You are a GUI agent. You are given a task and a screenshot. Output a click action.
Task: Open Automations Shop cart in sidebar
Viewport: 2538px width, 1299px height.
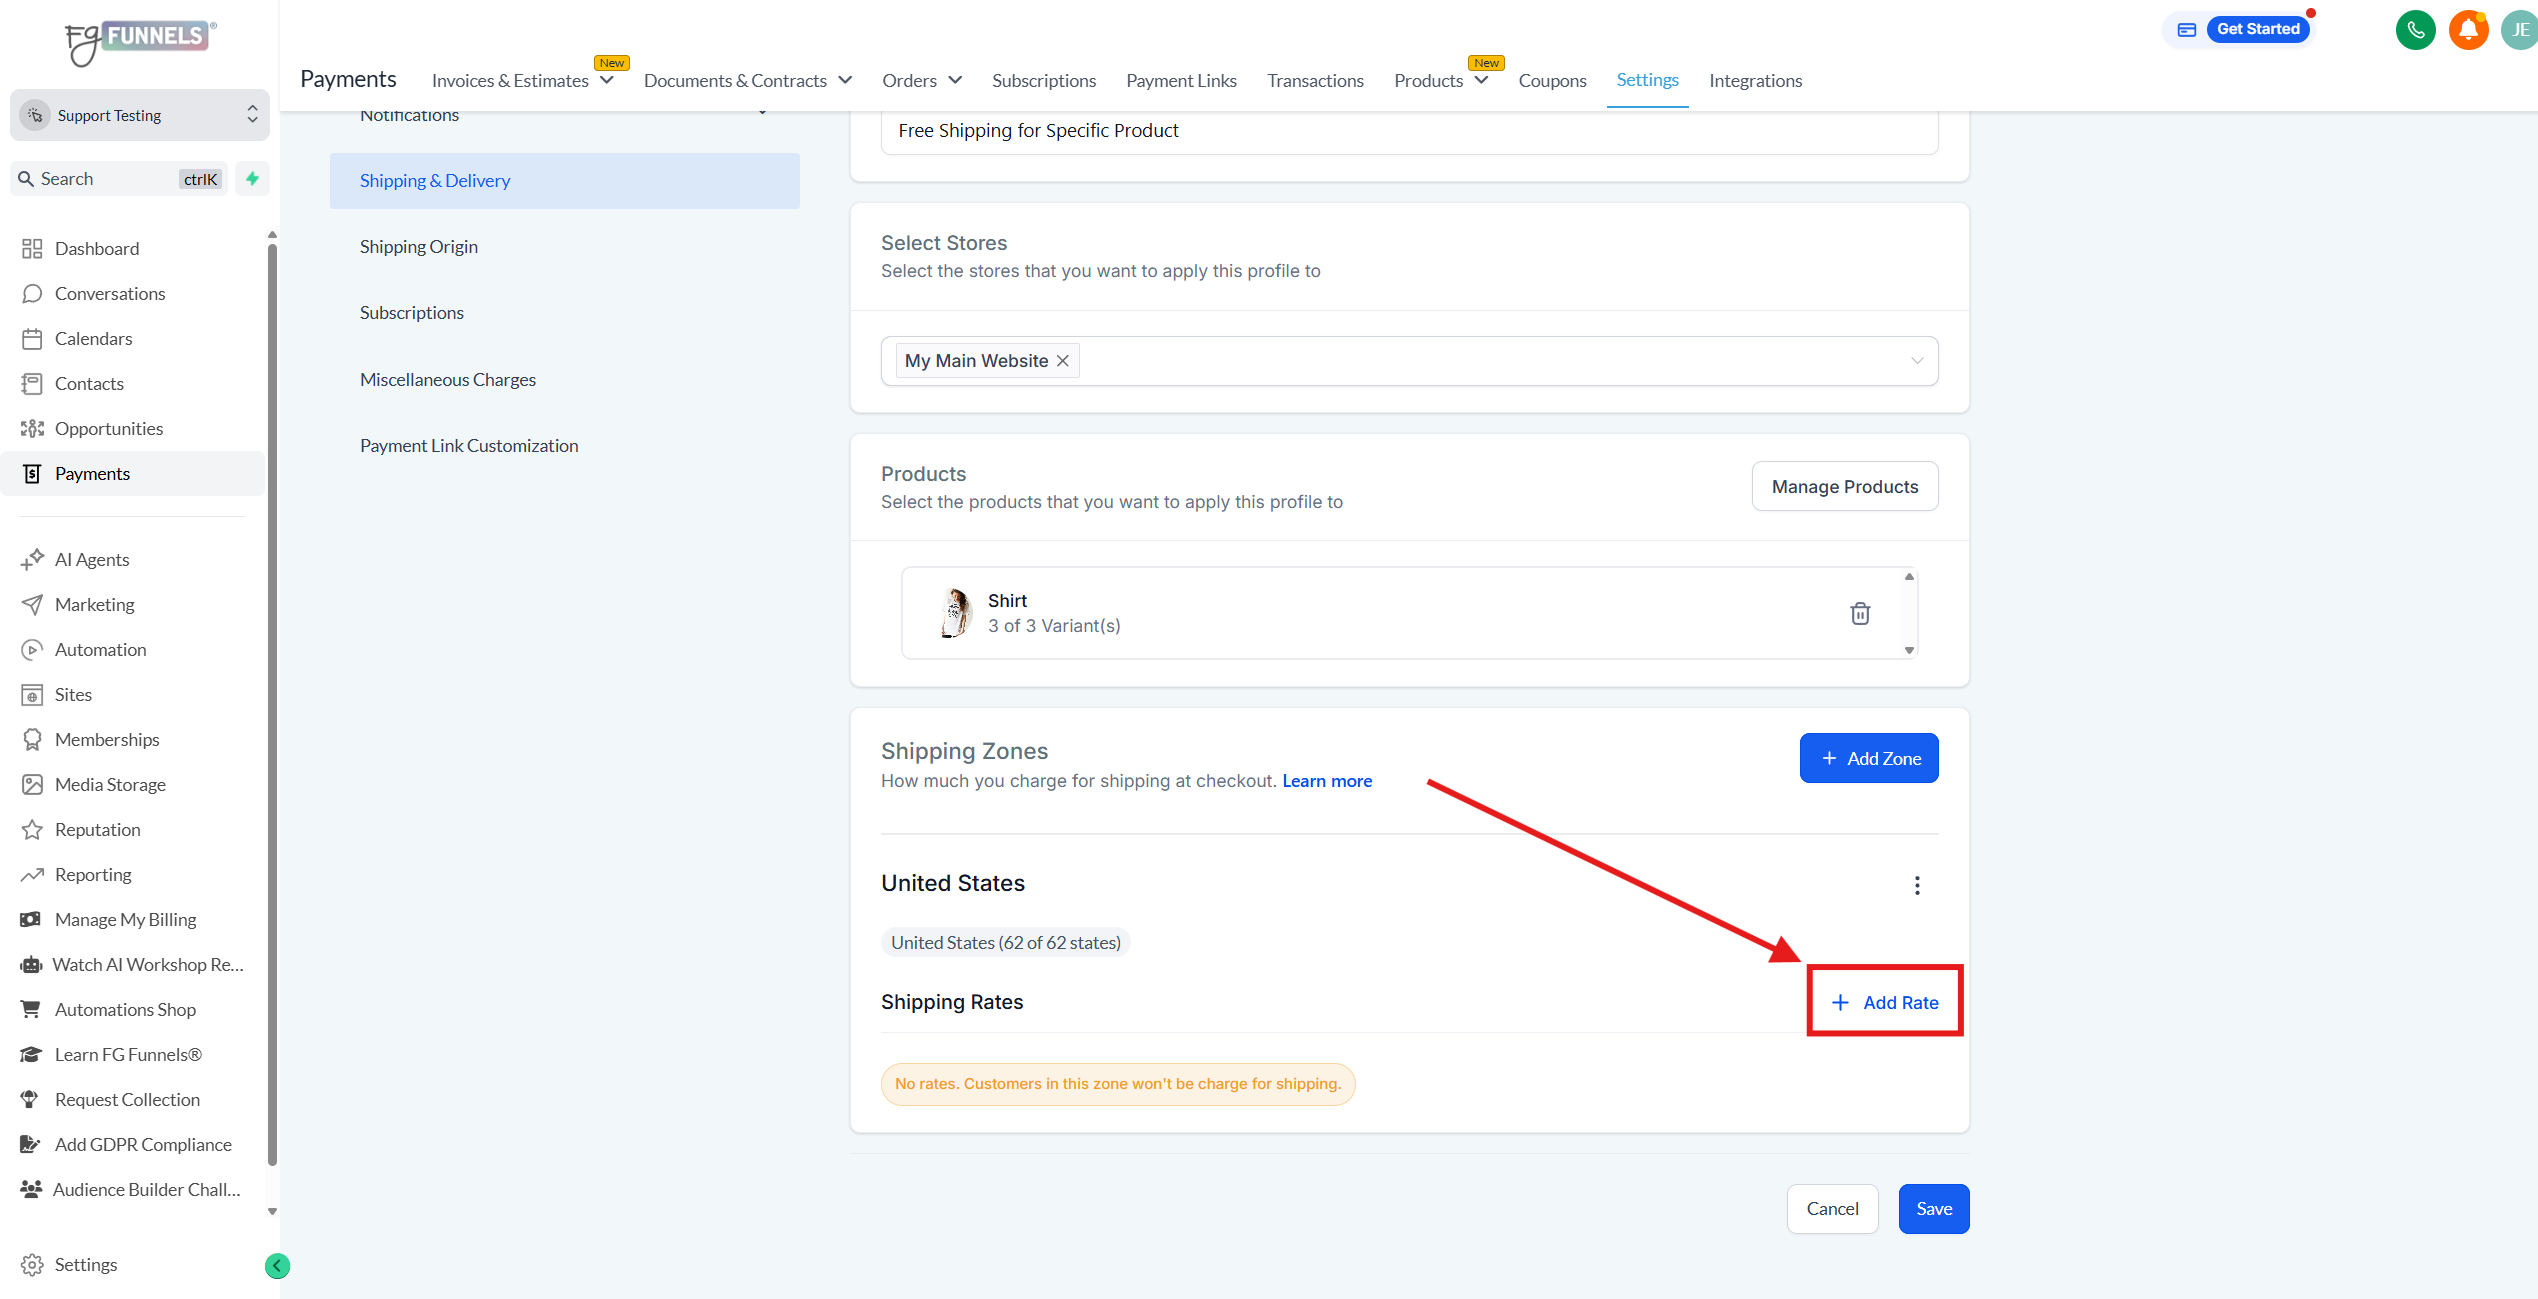[125, 1009]
